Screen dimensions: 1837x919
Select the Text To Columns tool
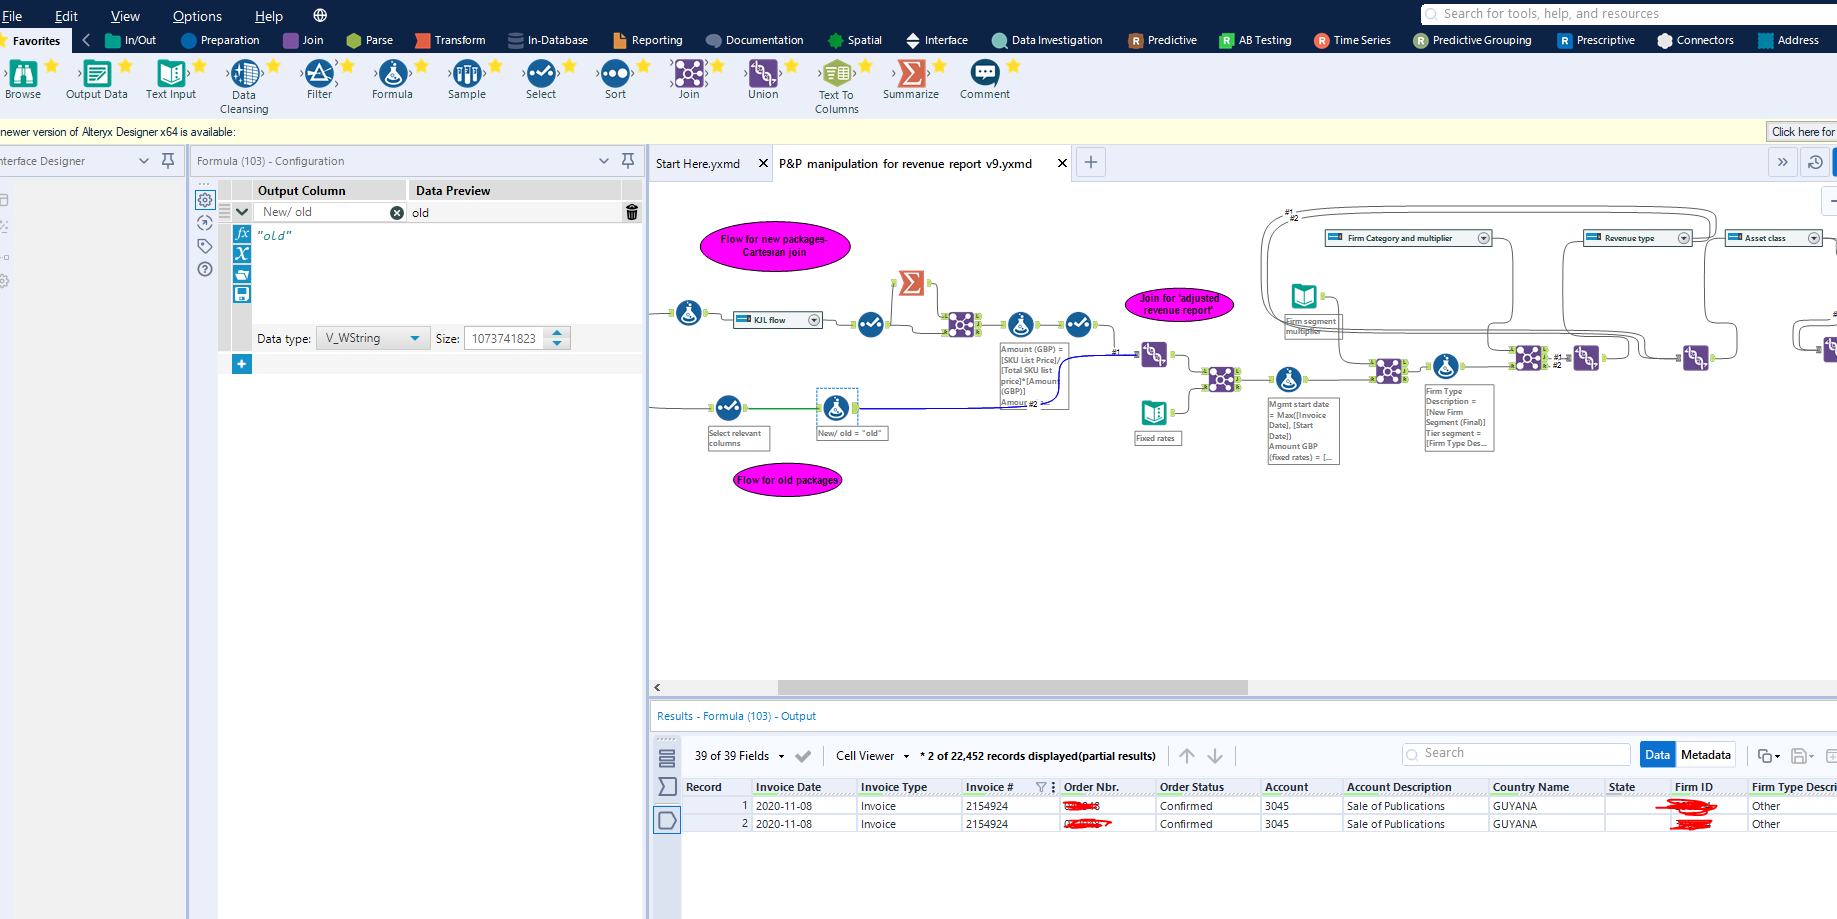pos(836,75)
